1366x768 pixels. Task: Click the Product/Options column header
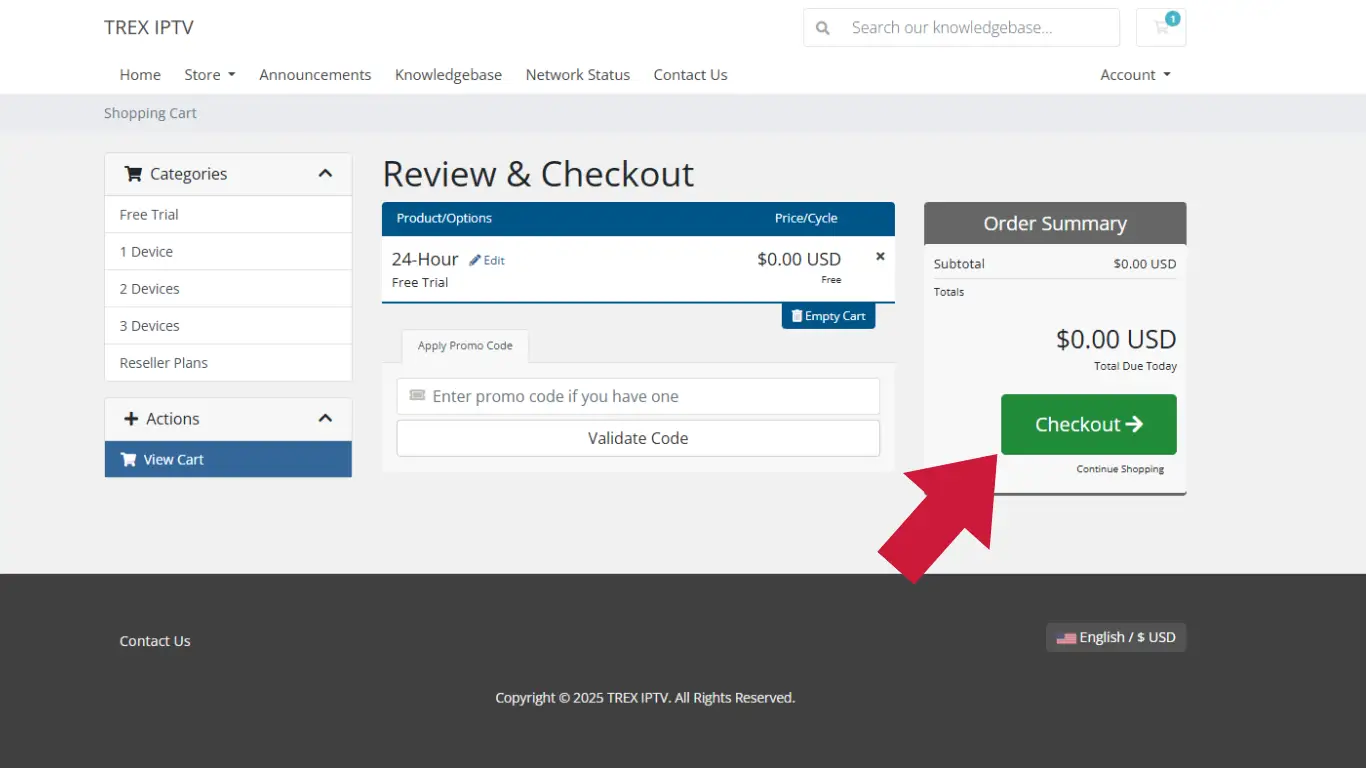444,218
